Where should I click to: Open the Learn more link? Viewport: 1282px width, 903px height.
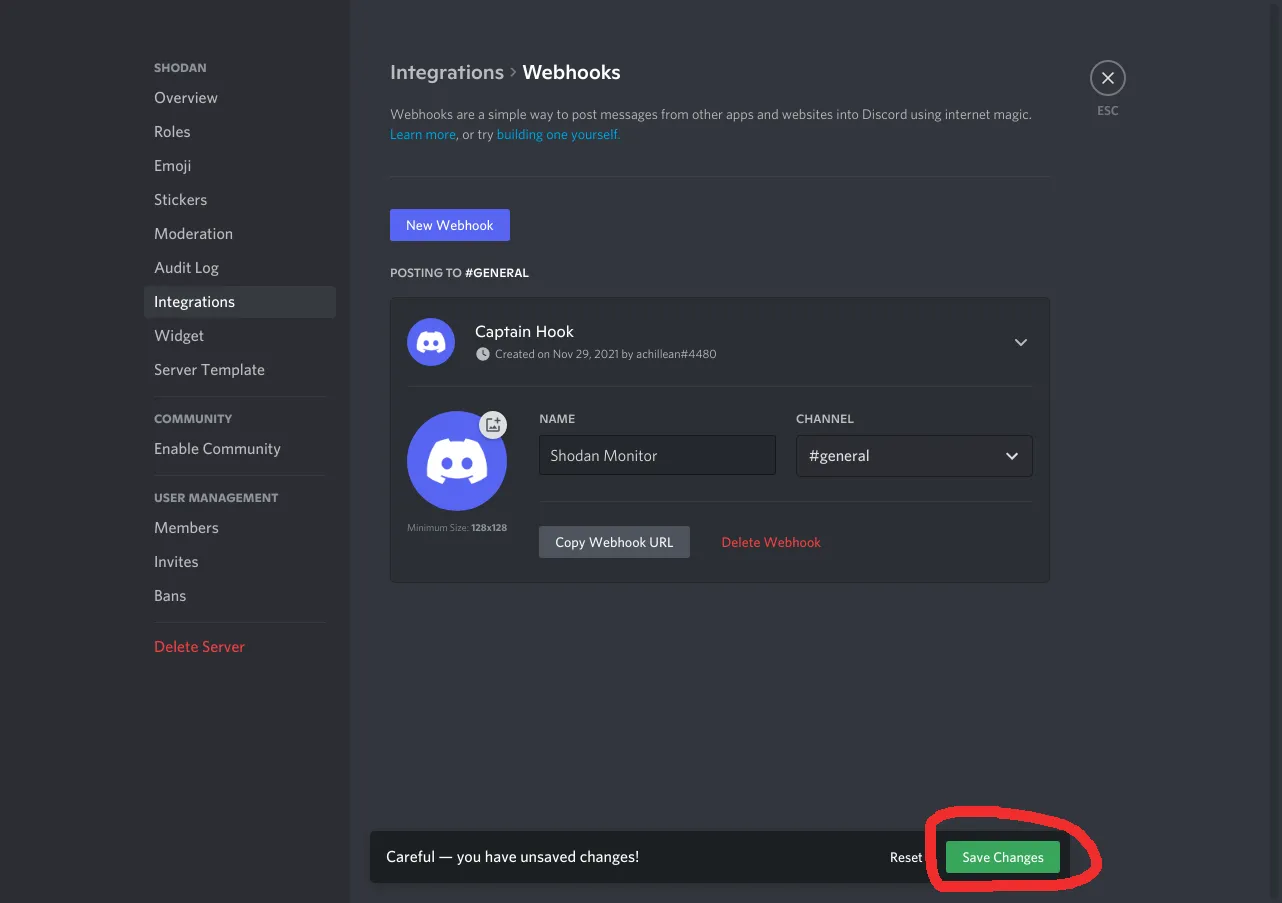pos(422,133)
